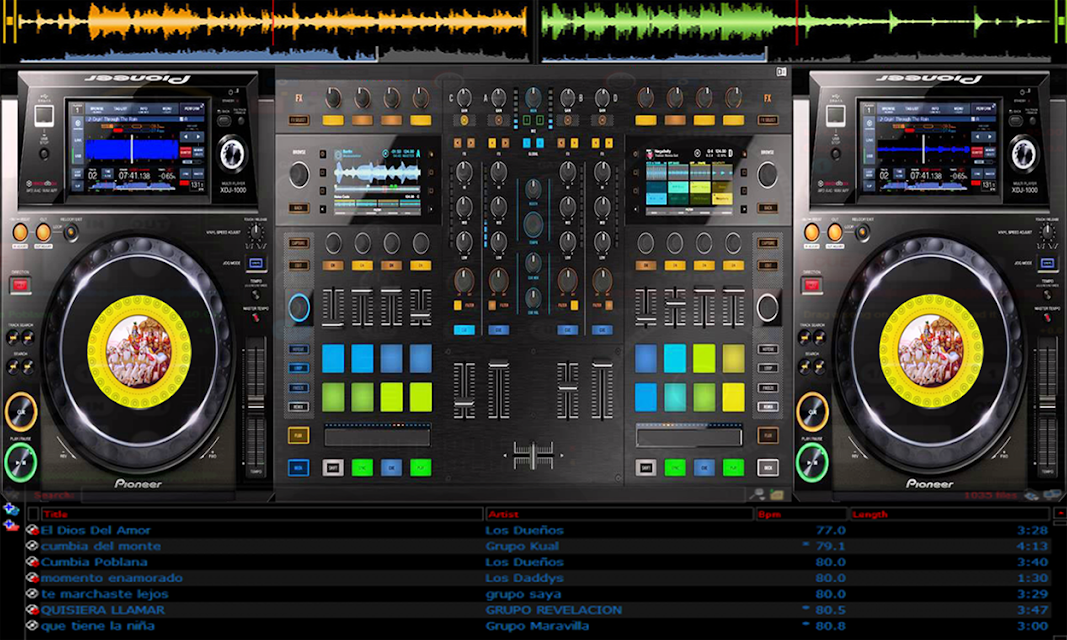
Task: Click the folder icon right of search bar
Action: (776, 494)
